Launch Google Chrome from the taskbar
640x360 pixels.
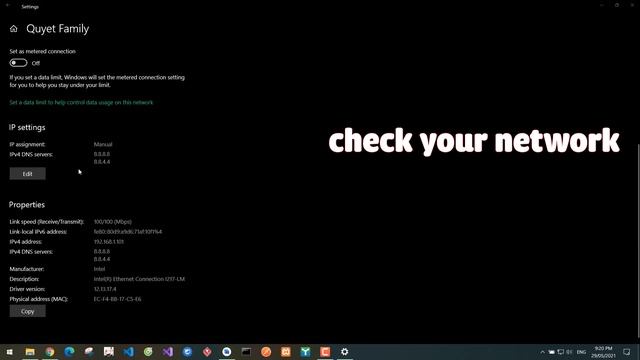(x=50, y=352)
